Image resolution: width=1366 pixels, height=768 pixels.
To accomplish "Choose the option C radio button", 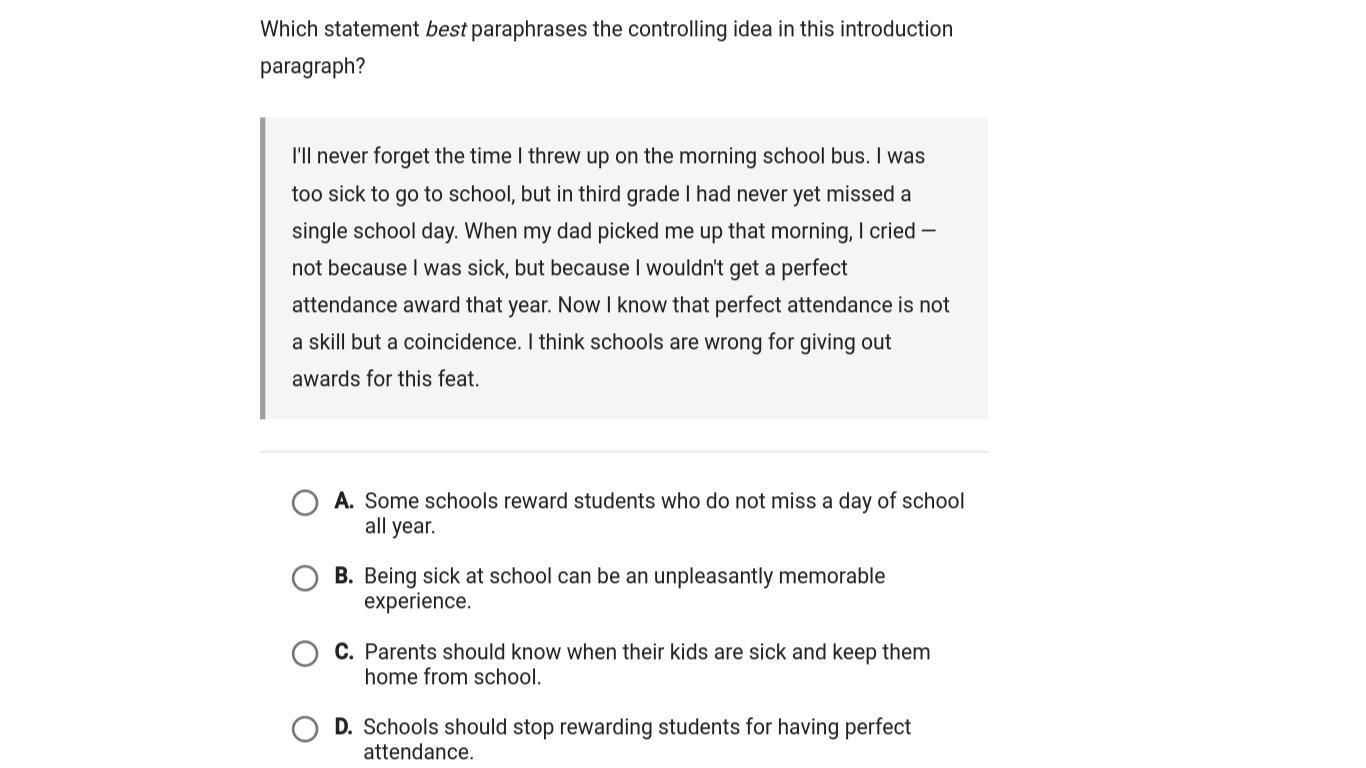I will pyautogui.click(x=305, y=653).
